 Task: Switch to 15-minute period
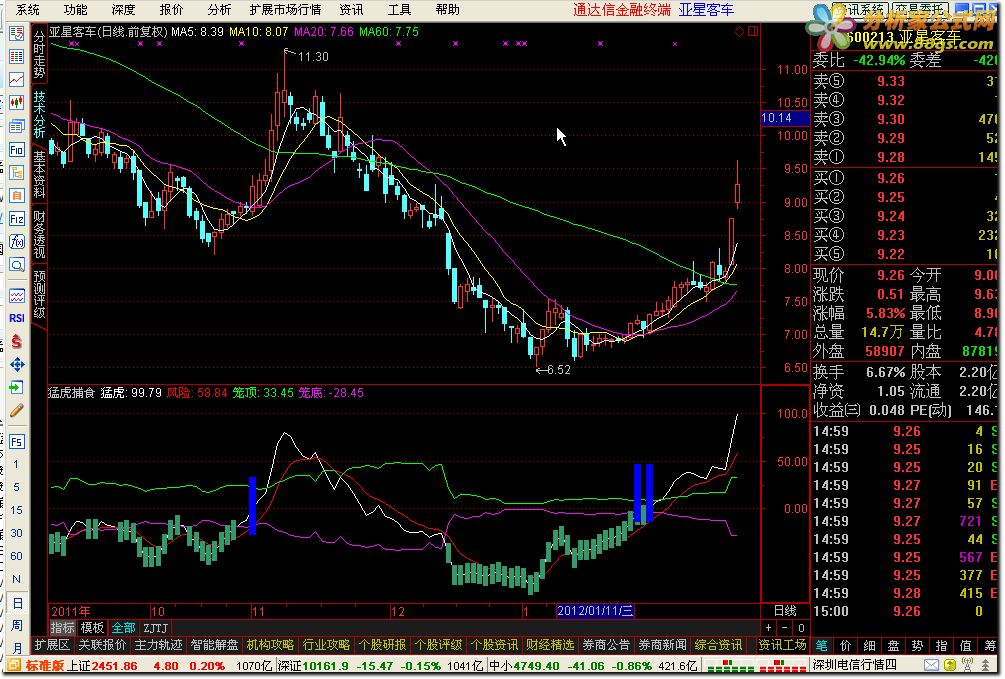pyautogui.click(x=17, y=510)
